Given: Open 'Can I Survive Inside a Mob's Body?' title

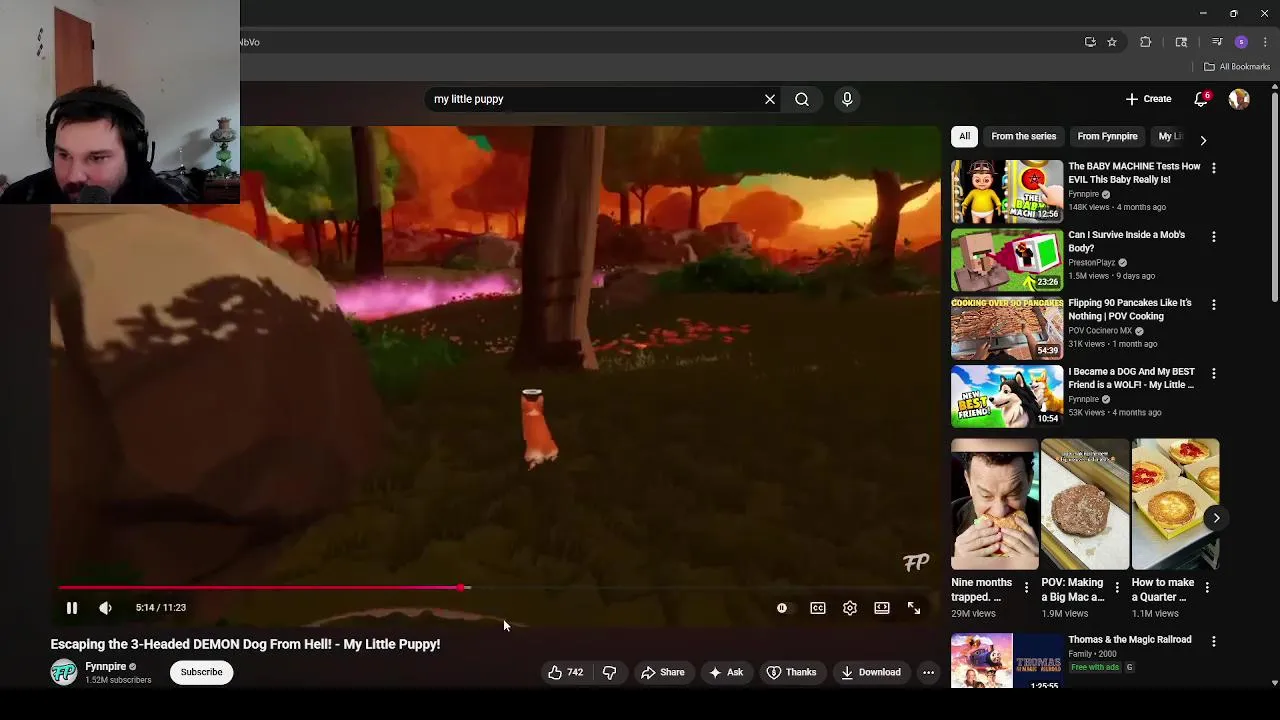Looking at the screenshot, I should pyautogui.click(x=1126, y=241).
